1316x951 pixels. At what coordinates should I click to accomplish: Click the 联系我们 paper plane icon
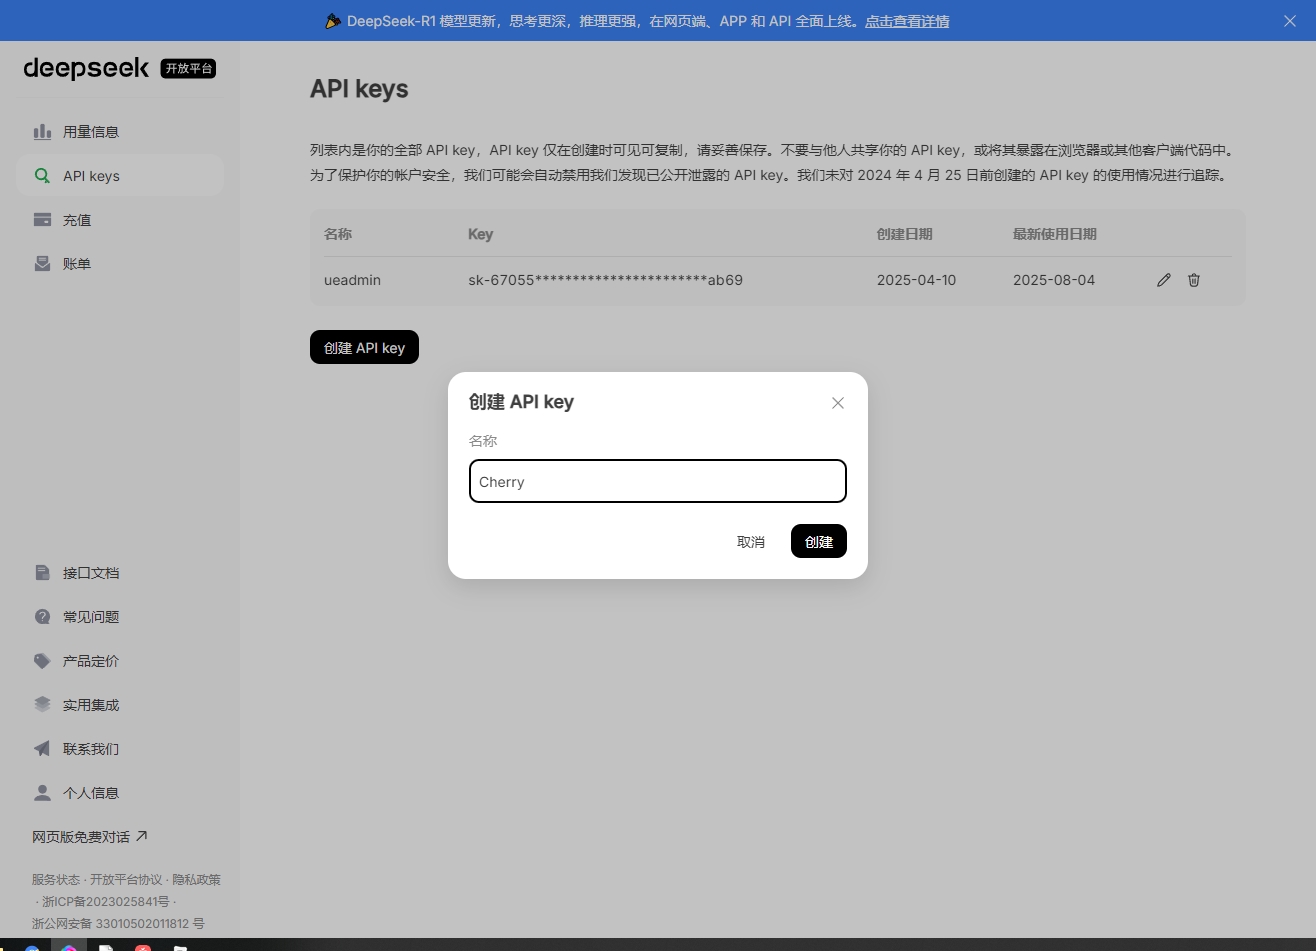tap(42, 749)
